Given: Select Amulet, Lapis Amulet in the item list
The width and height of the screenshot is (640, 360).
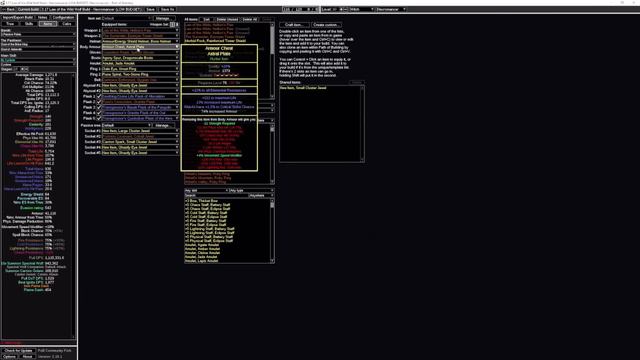Looking at the screenshot, I should (x=202, y=261).
